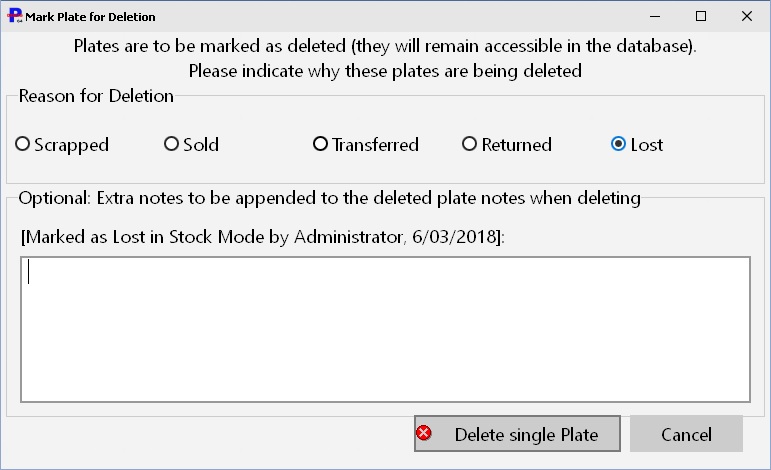The width and height of the screenshot is (771, 470).
Task: Click the app logo in title bar
Action: click(15, 16)
